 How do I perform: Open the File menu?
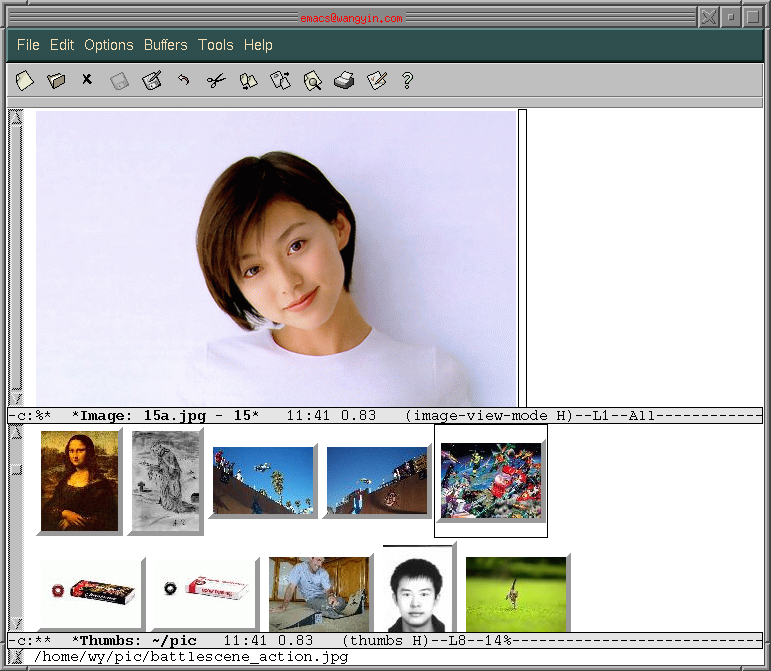[x=28, y=45]
